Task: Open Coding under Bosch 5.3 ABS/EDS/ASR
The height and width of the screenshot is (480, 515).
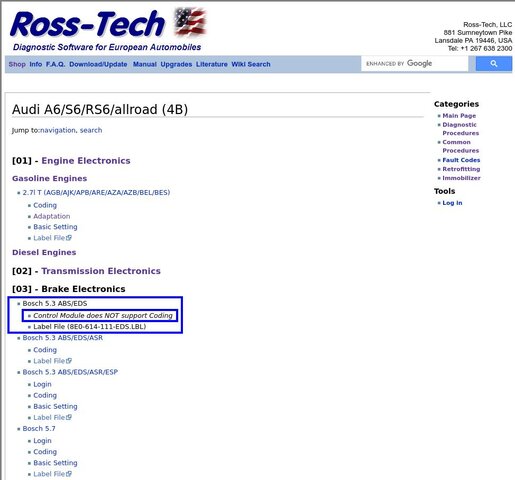Action: [x=45, y=350]
